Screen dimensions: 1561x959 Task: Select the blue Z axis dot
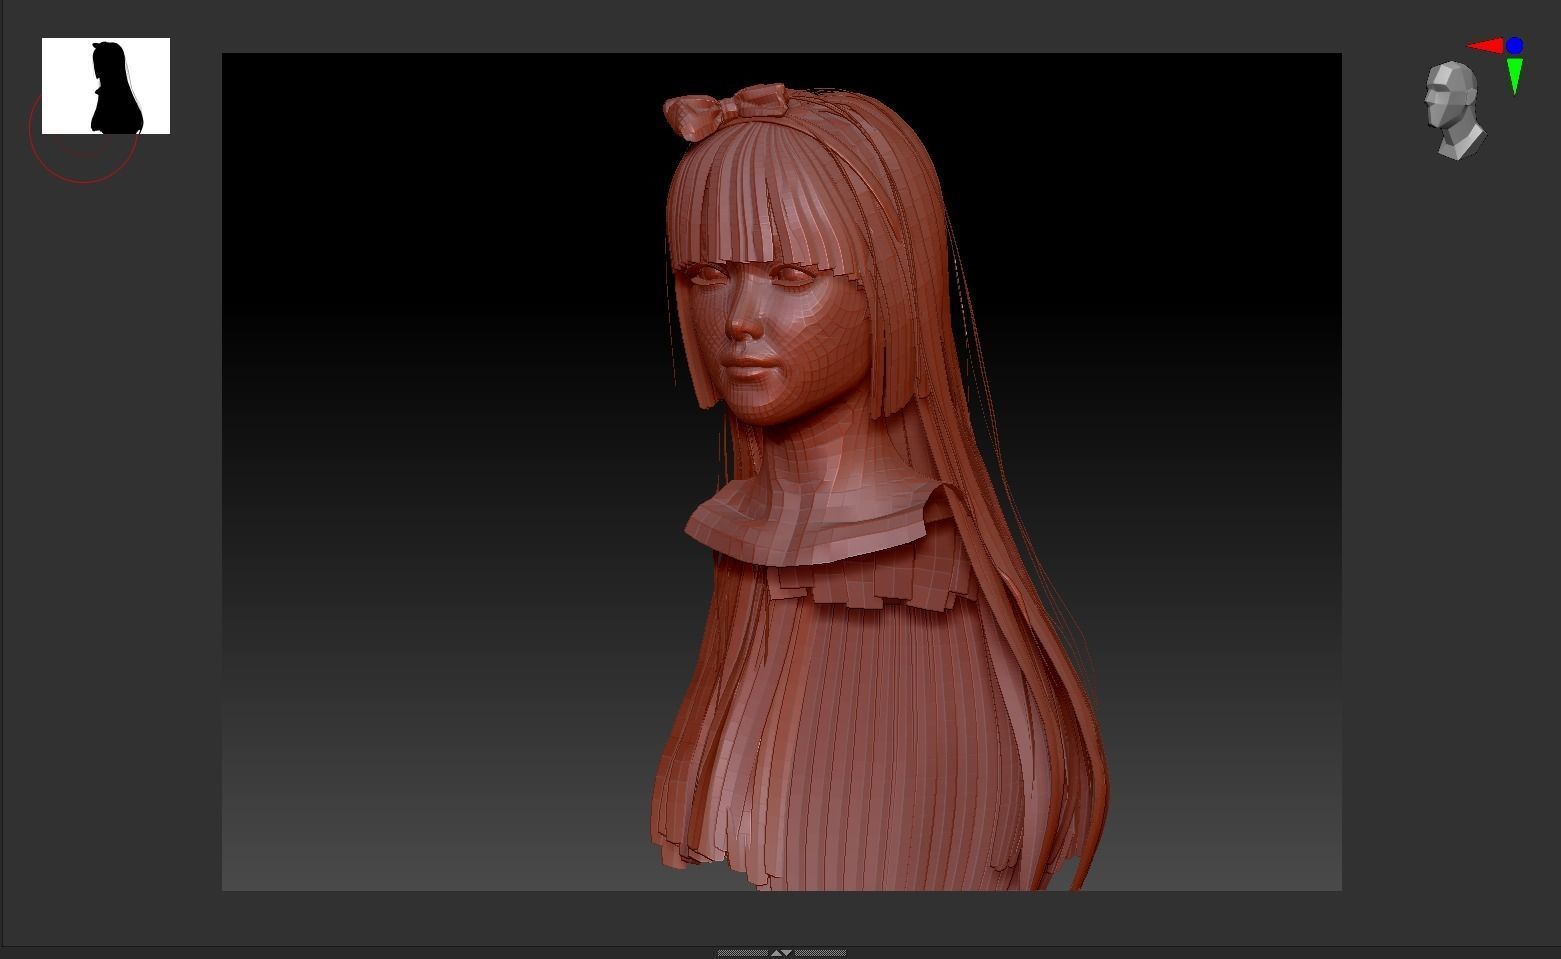[1514, 45]
